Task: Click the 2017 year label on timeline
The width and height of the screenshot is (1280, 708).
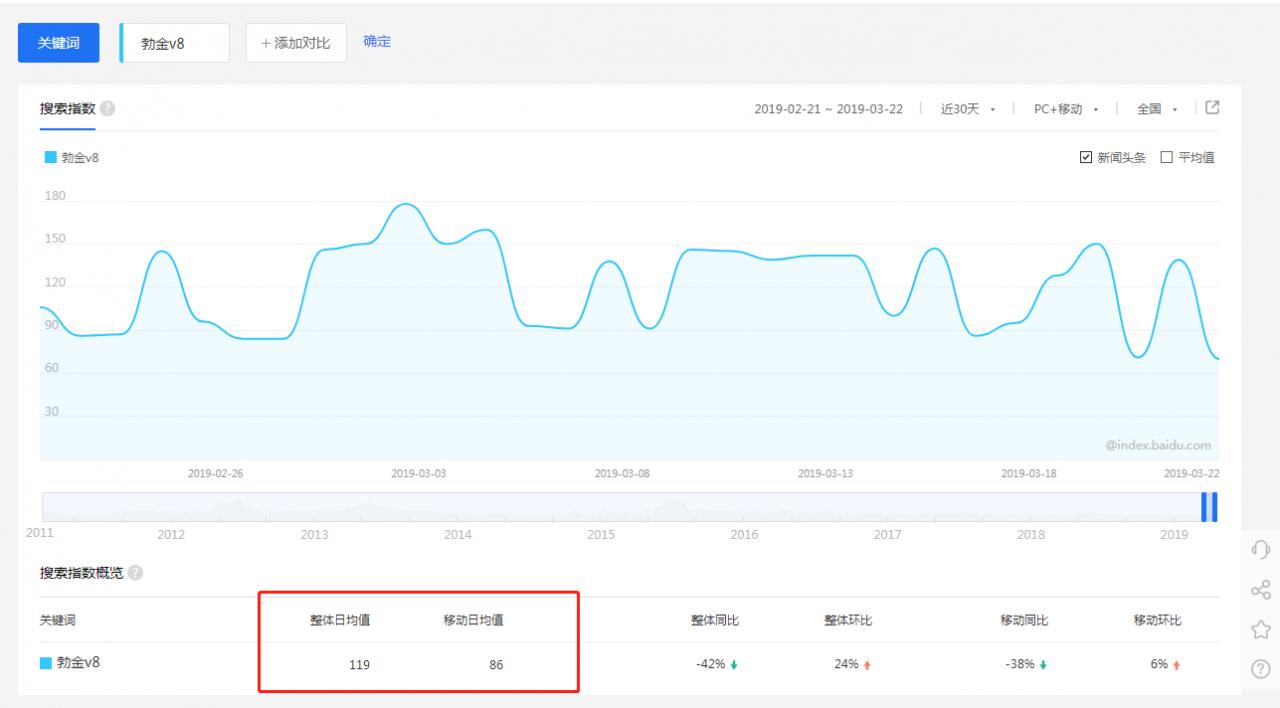Action: coord(887,535)
